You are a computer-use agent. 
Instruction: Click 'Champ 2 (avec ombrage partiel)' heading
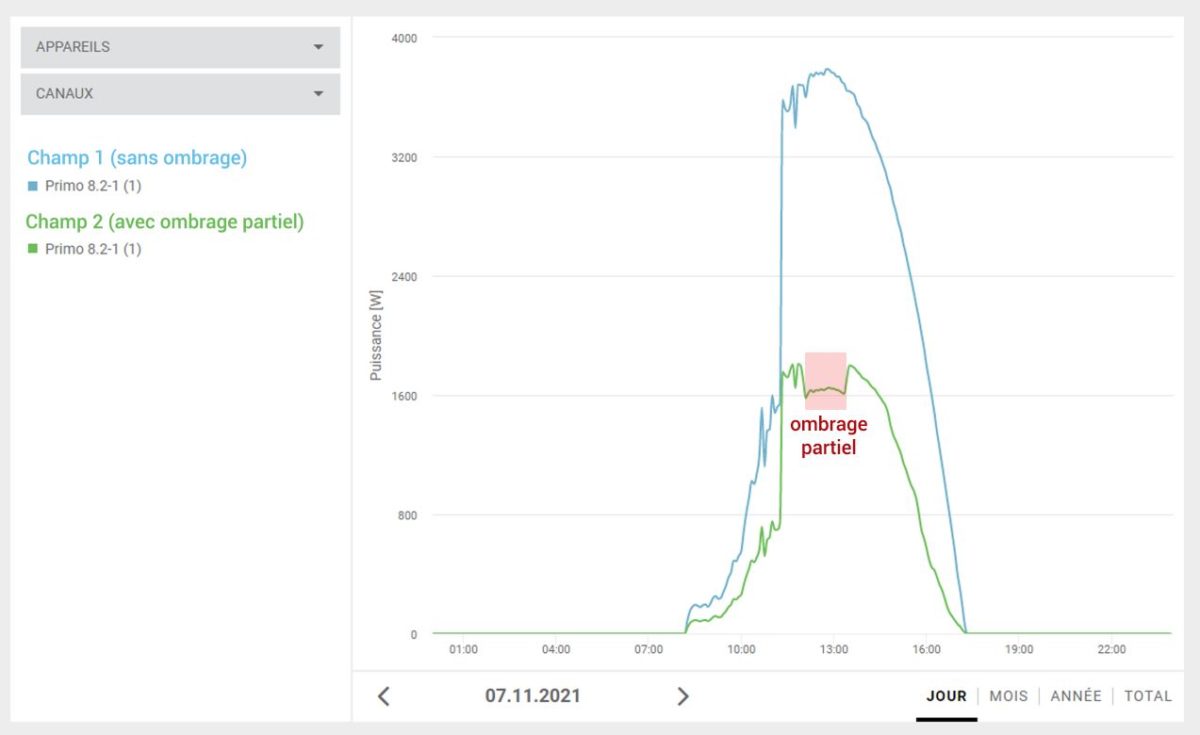click(x=165, y=222)
